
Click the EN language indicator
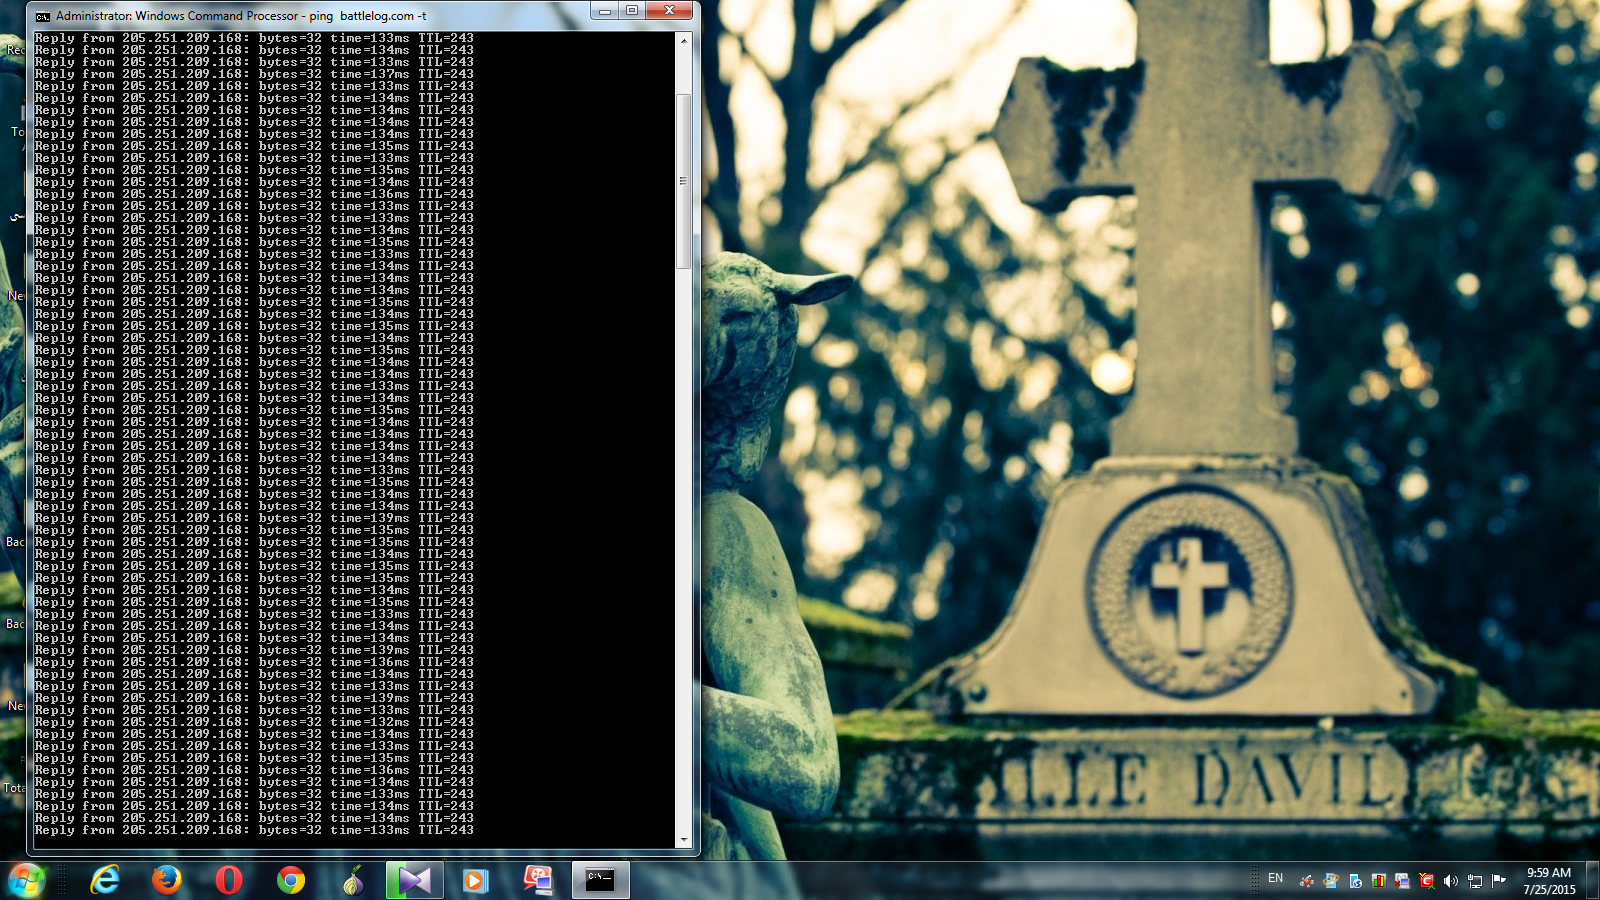pos(1275,878)
